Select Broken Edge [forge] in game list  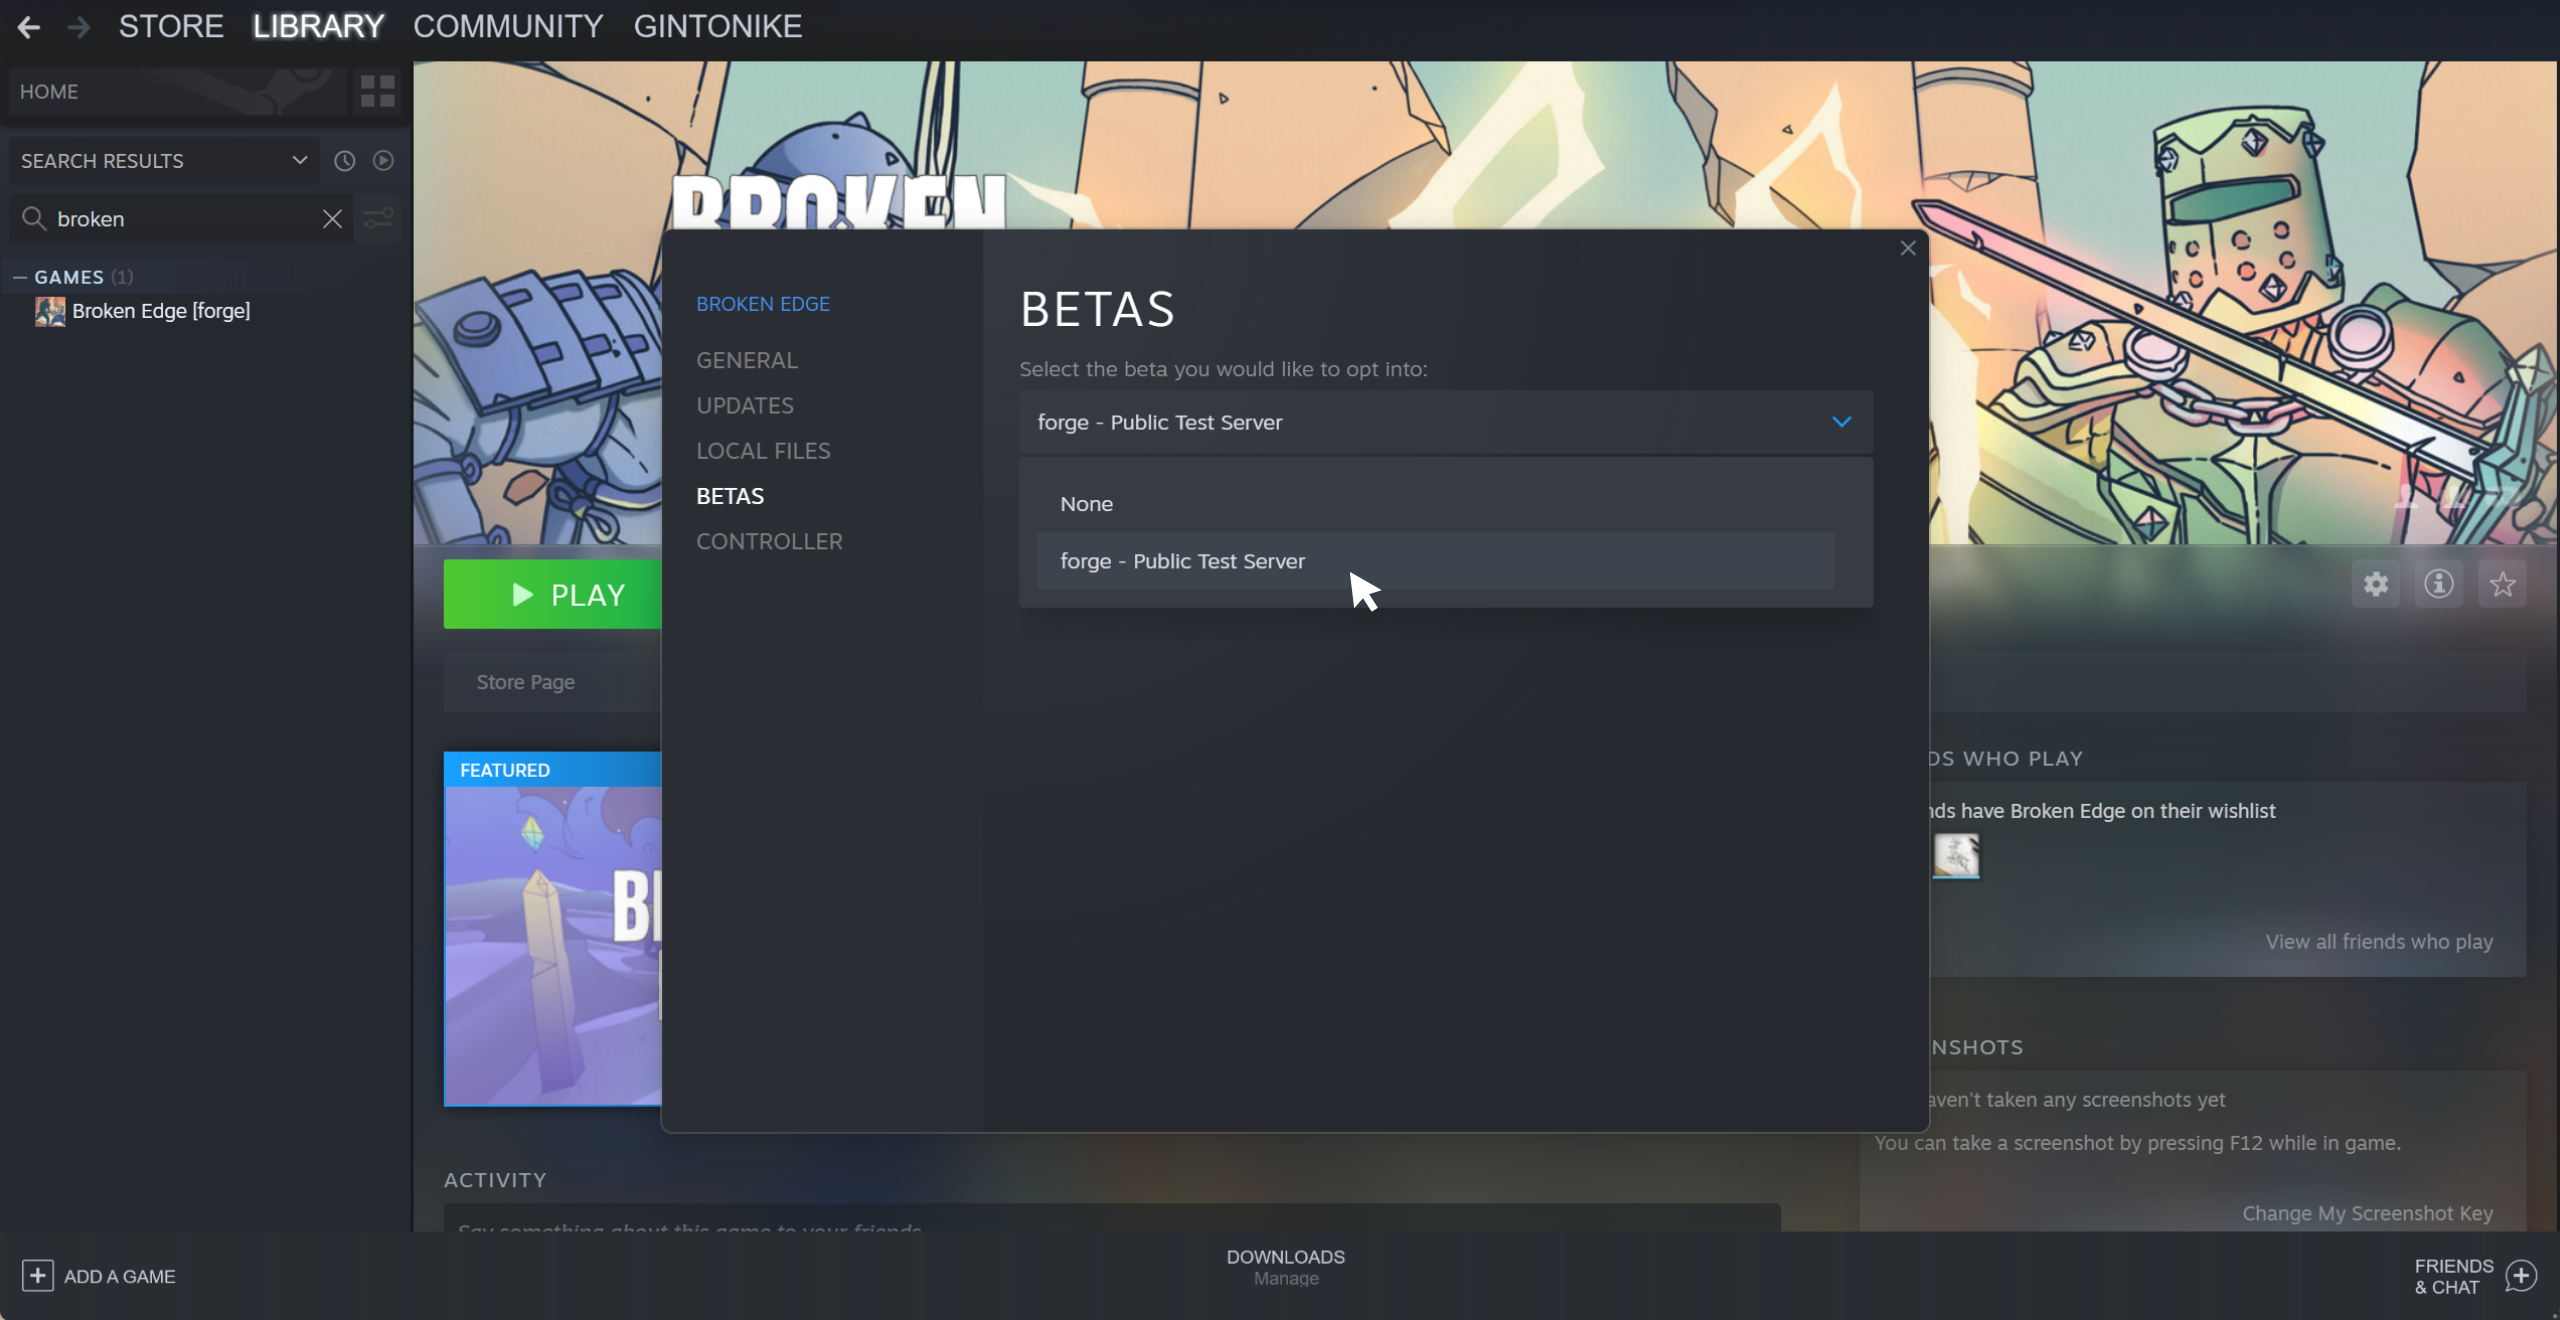click(x=160, y=311)
